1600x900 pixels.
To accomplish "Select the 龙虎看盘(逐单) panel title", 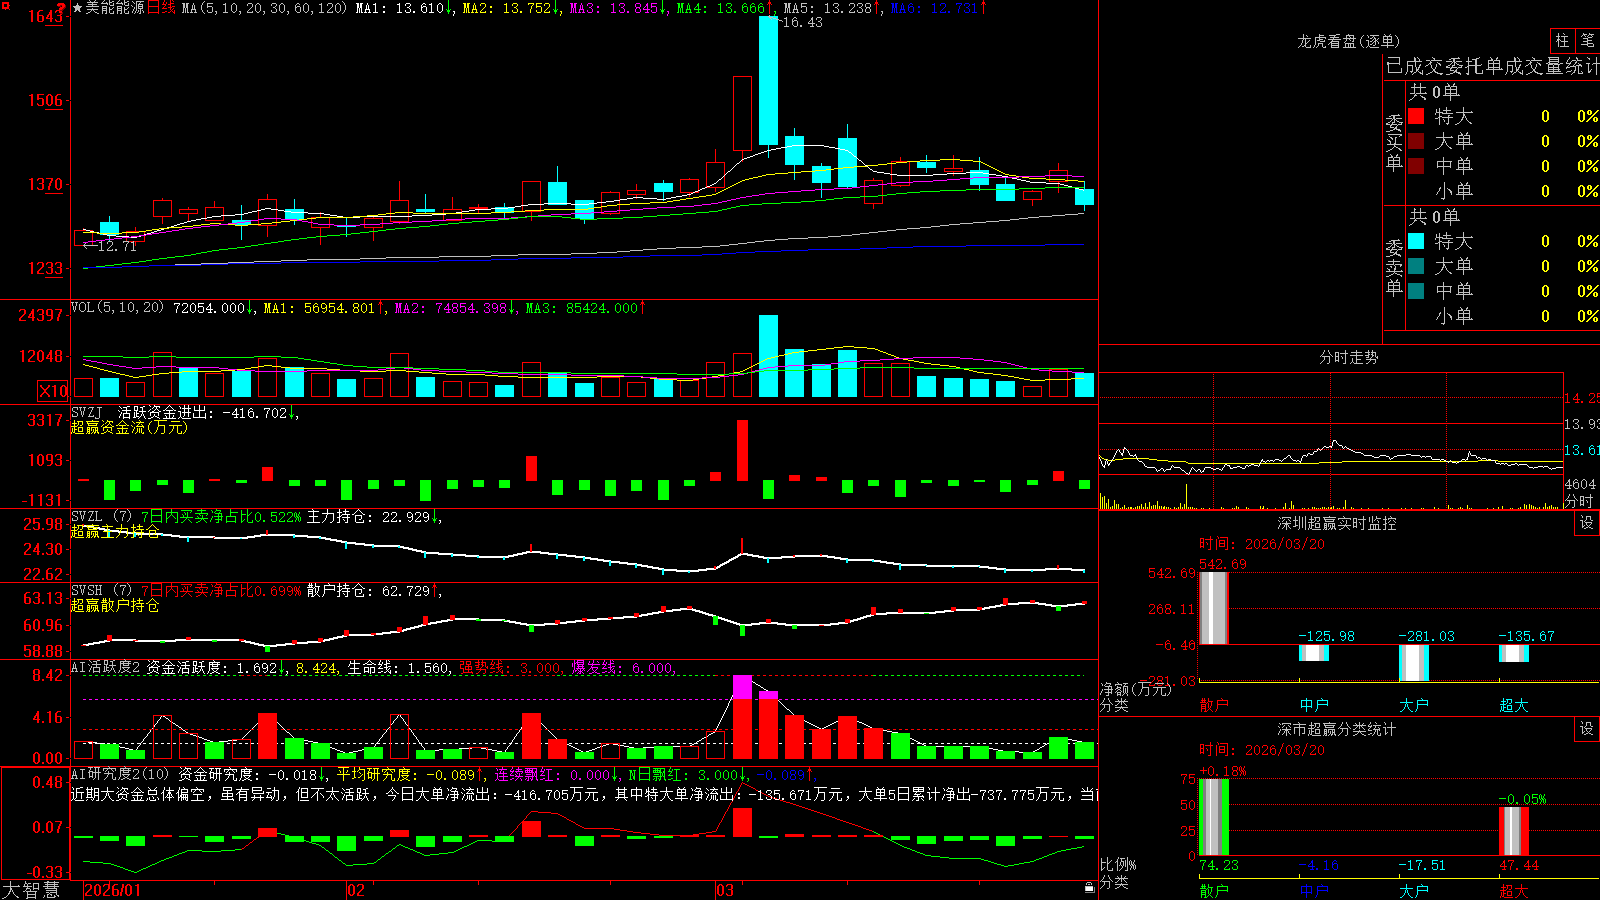I will coord(1348,41).
